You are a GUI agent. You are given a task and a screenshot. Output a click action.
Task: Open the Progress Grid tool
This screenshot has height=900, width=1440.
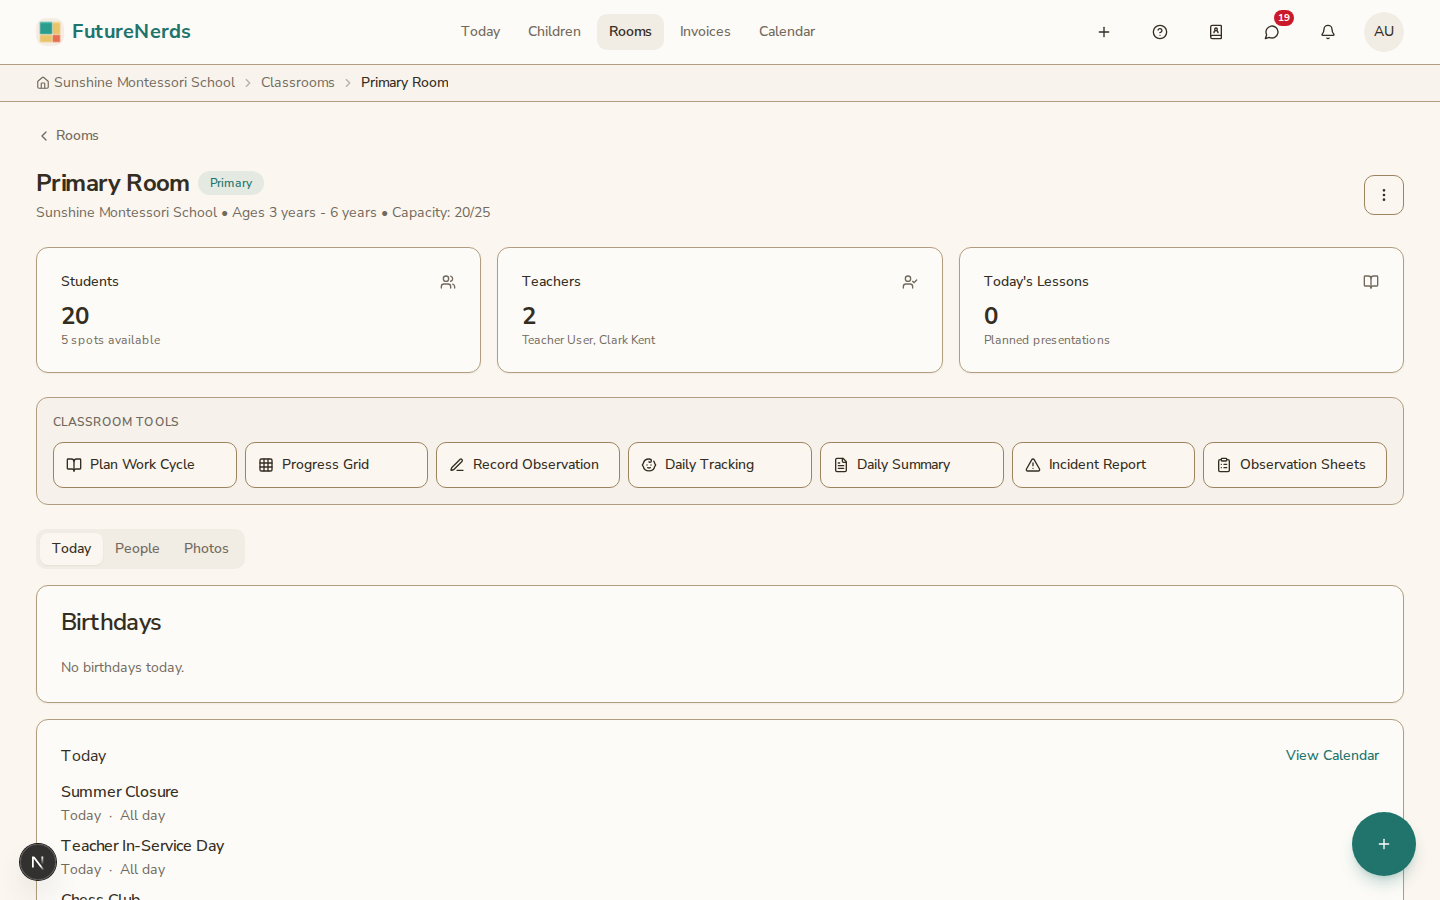[336, 465]
